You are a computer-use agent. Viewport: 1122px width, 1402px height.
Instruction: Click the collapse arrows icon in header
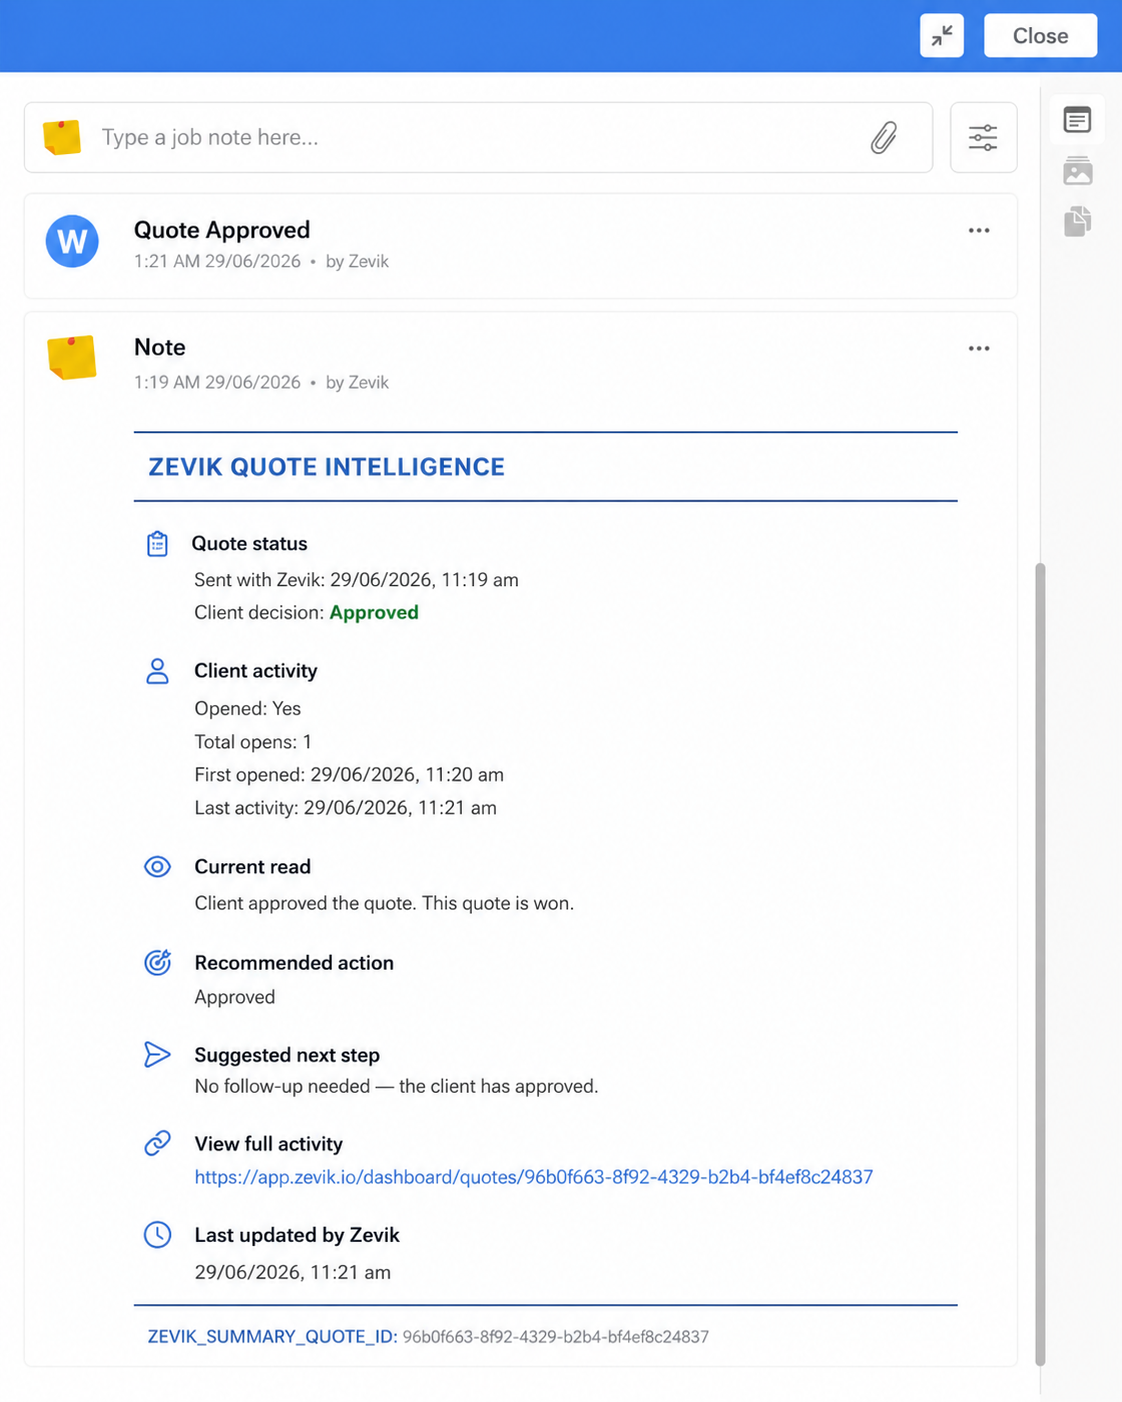[x=942, y=36]
